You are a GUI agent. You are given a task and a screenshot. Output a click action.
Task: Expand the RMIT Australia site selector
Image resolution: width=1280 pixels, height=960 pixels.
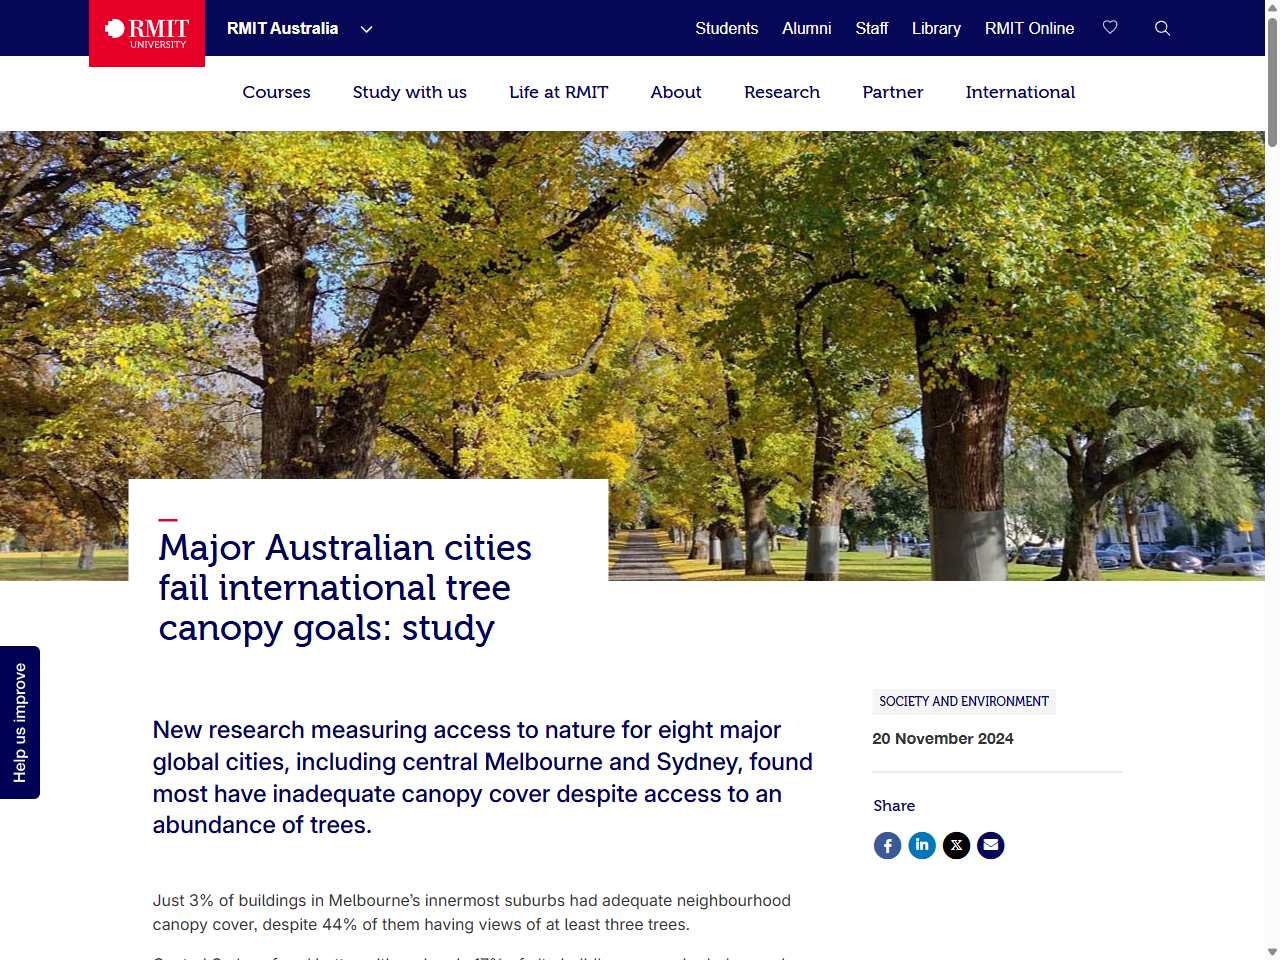pos(299,29)
